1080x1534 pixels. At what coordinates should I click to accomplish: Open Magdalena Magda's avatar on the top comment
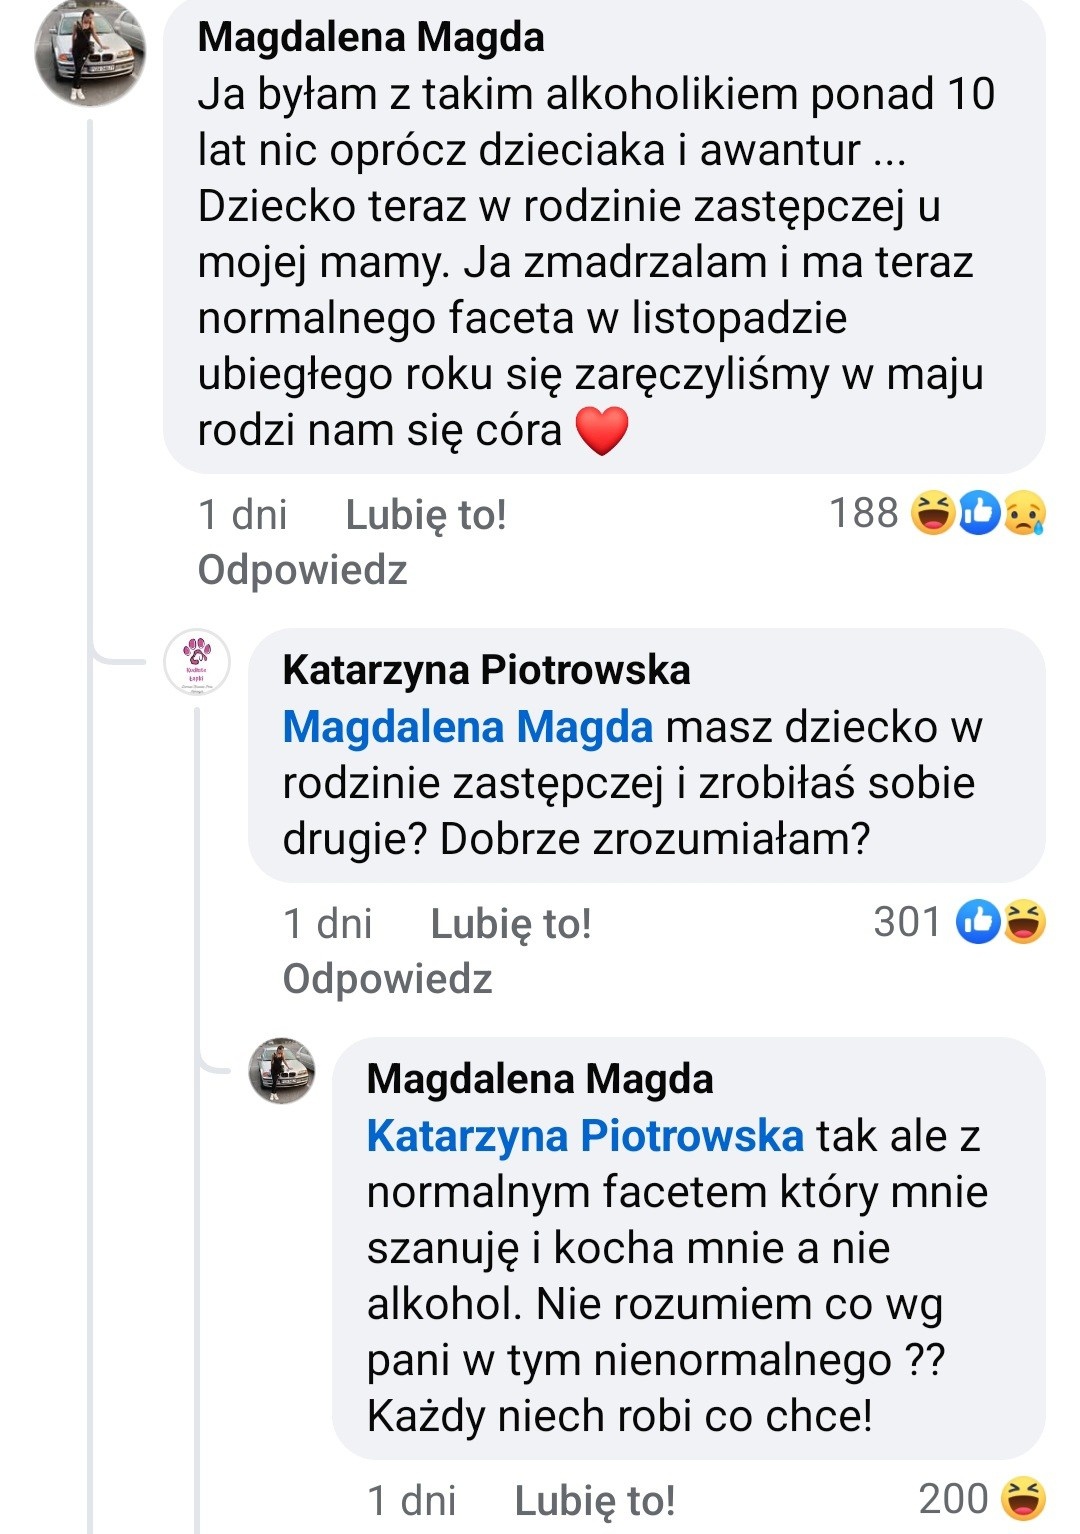tap(90, 52)
